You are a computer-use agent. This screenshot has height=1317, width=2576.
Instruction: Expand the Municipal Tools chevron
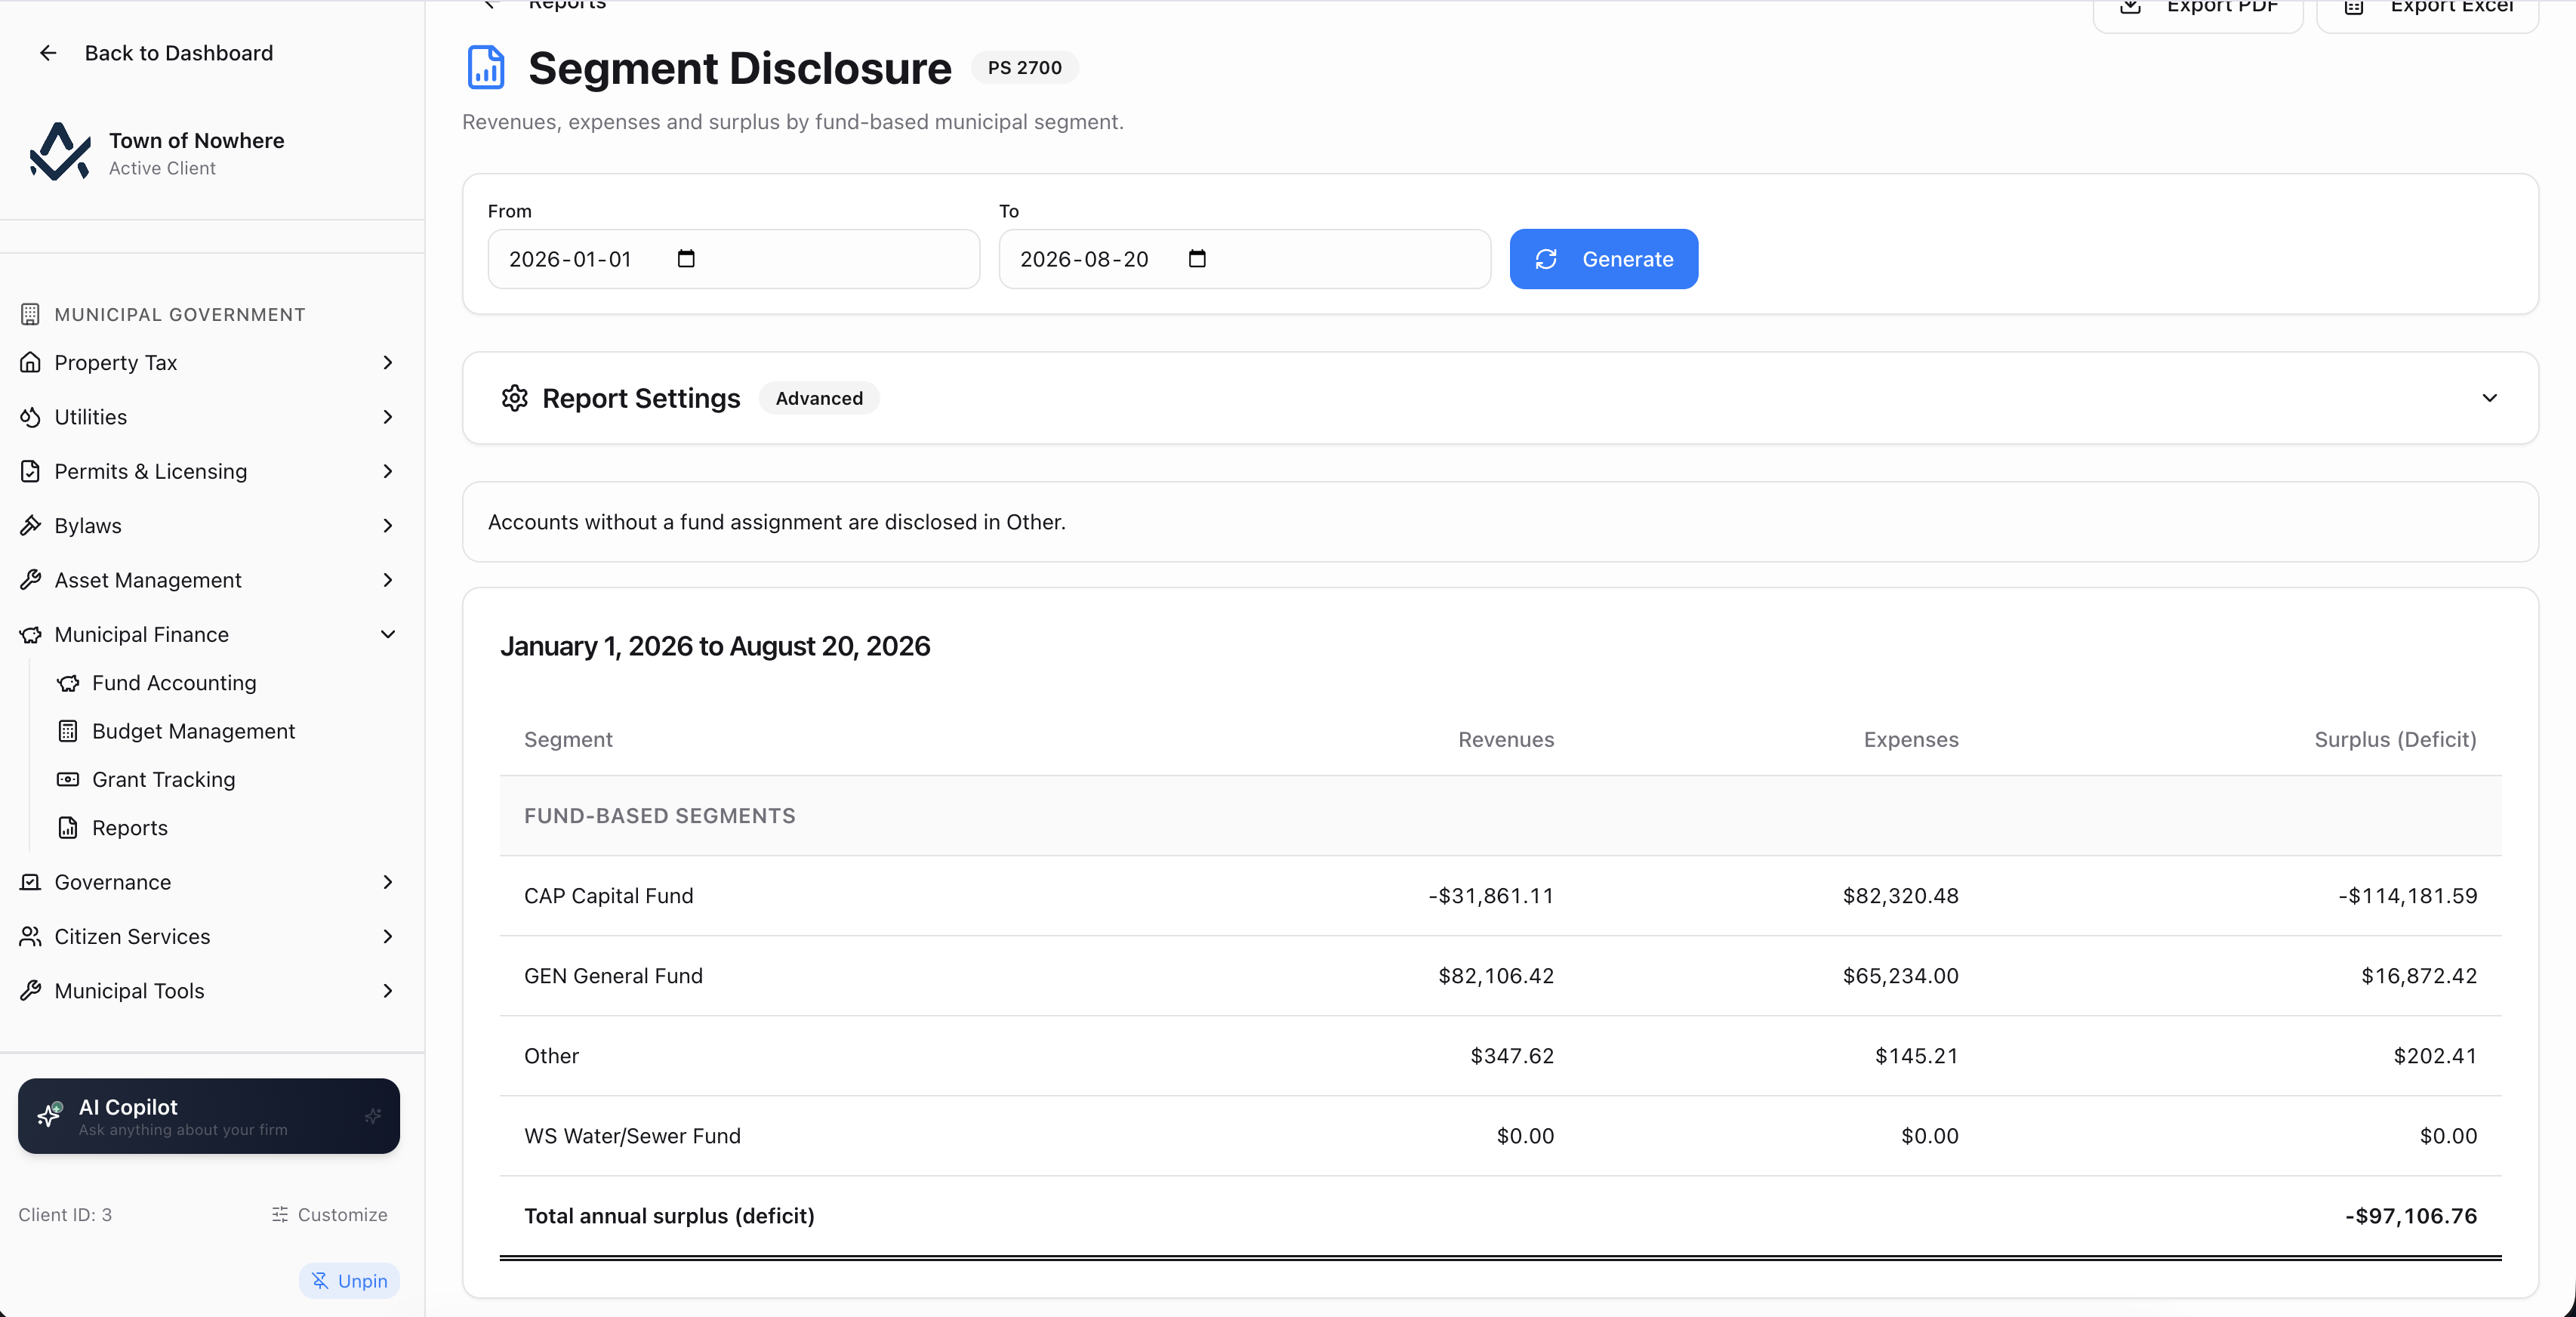388,991
